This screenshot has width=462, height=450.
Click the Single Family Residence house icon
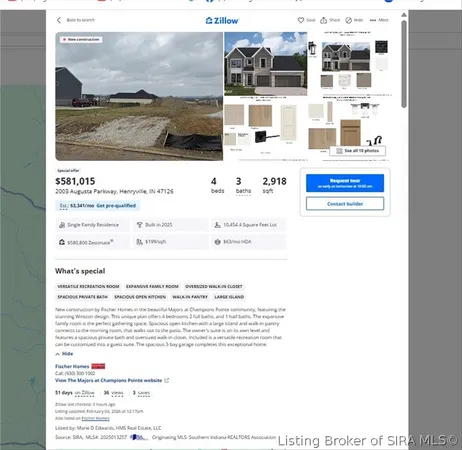click(62, 225)
